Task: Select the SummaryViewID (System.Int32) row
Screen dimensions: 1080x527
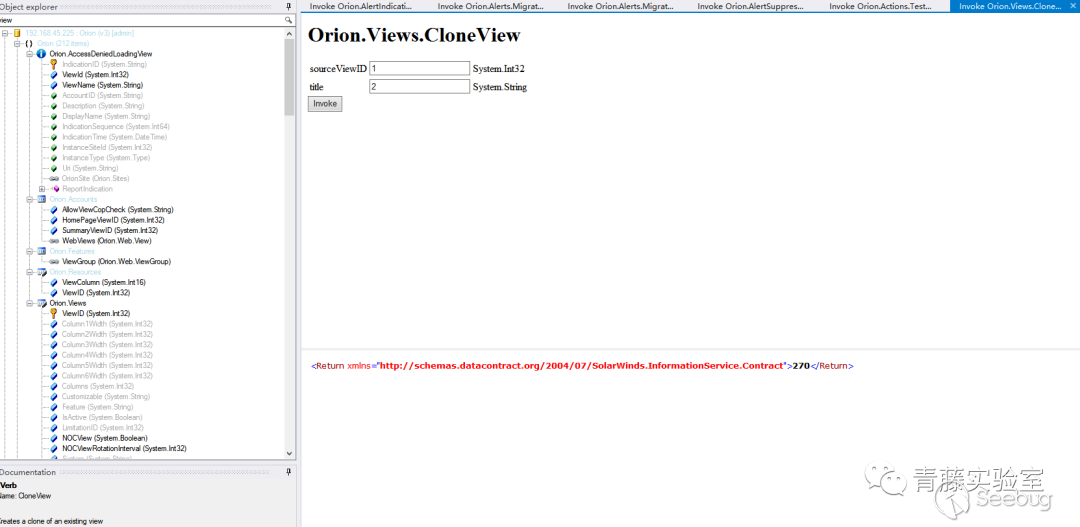Action: click(x=110, y=231)
